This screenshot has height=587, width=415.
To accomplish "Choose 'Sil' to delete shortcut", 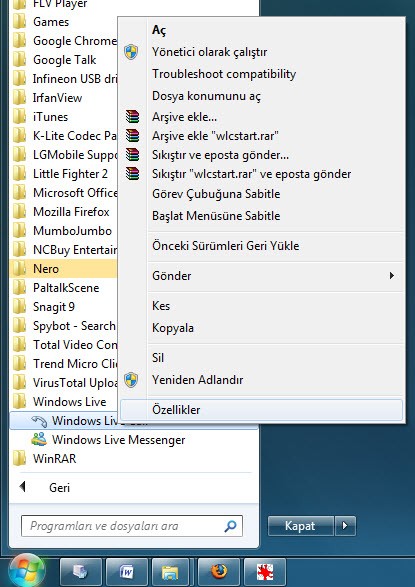I will [262, 358].
